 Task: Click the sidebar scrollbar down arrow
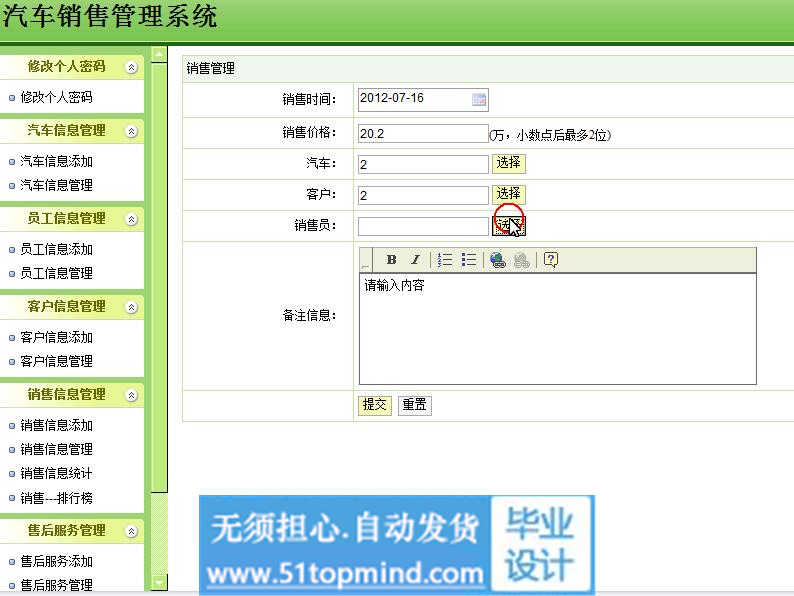point(159,582)
